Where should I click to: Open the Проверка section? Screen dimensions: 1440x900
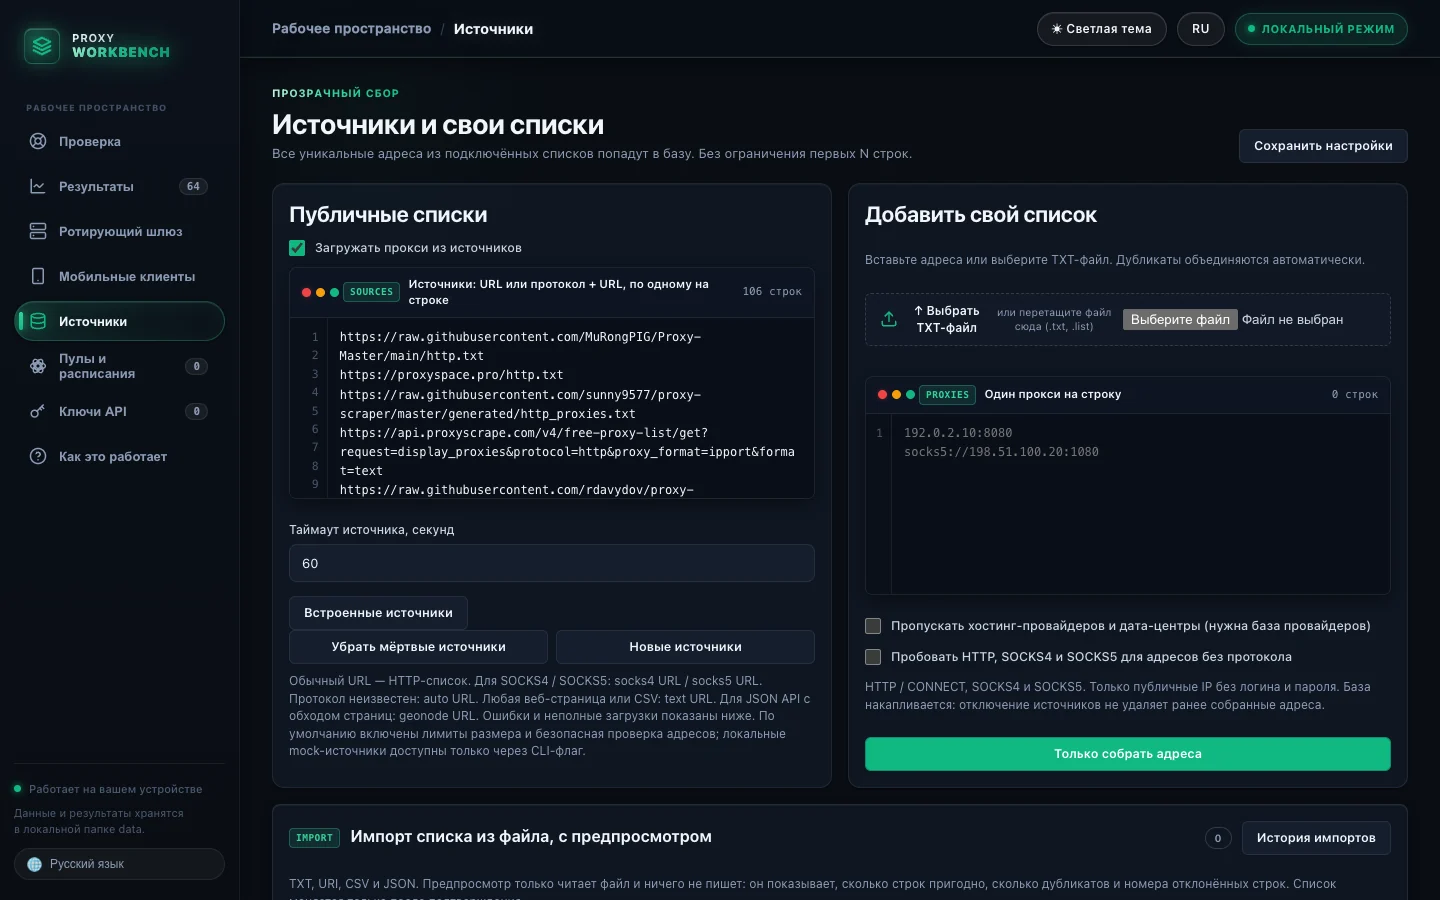(119, 141)
